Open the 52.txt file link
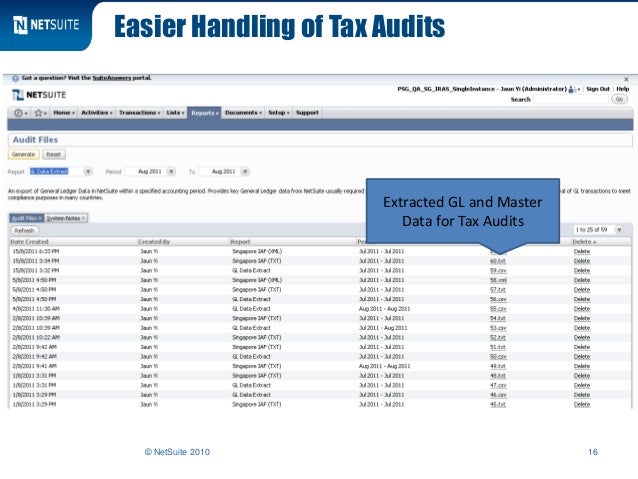 [498, 337]
